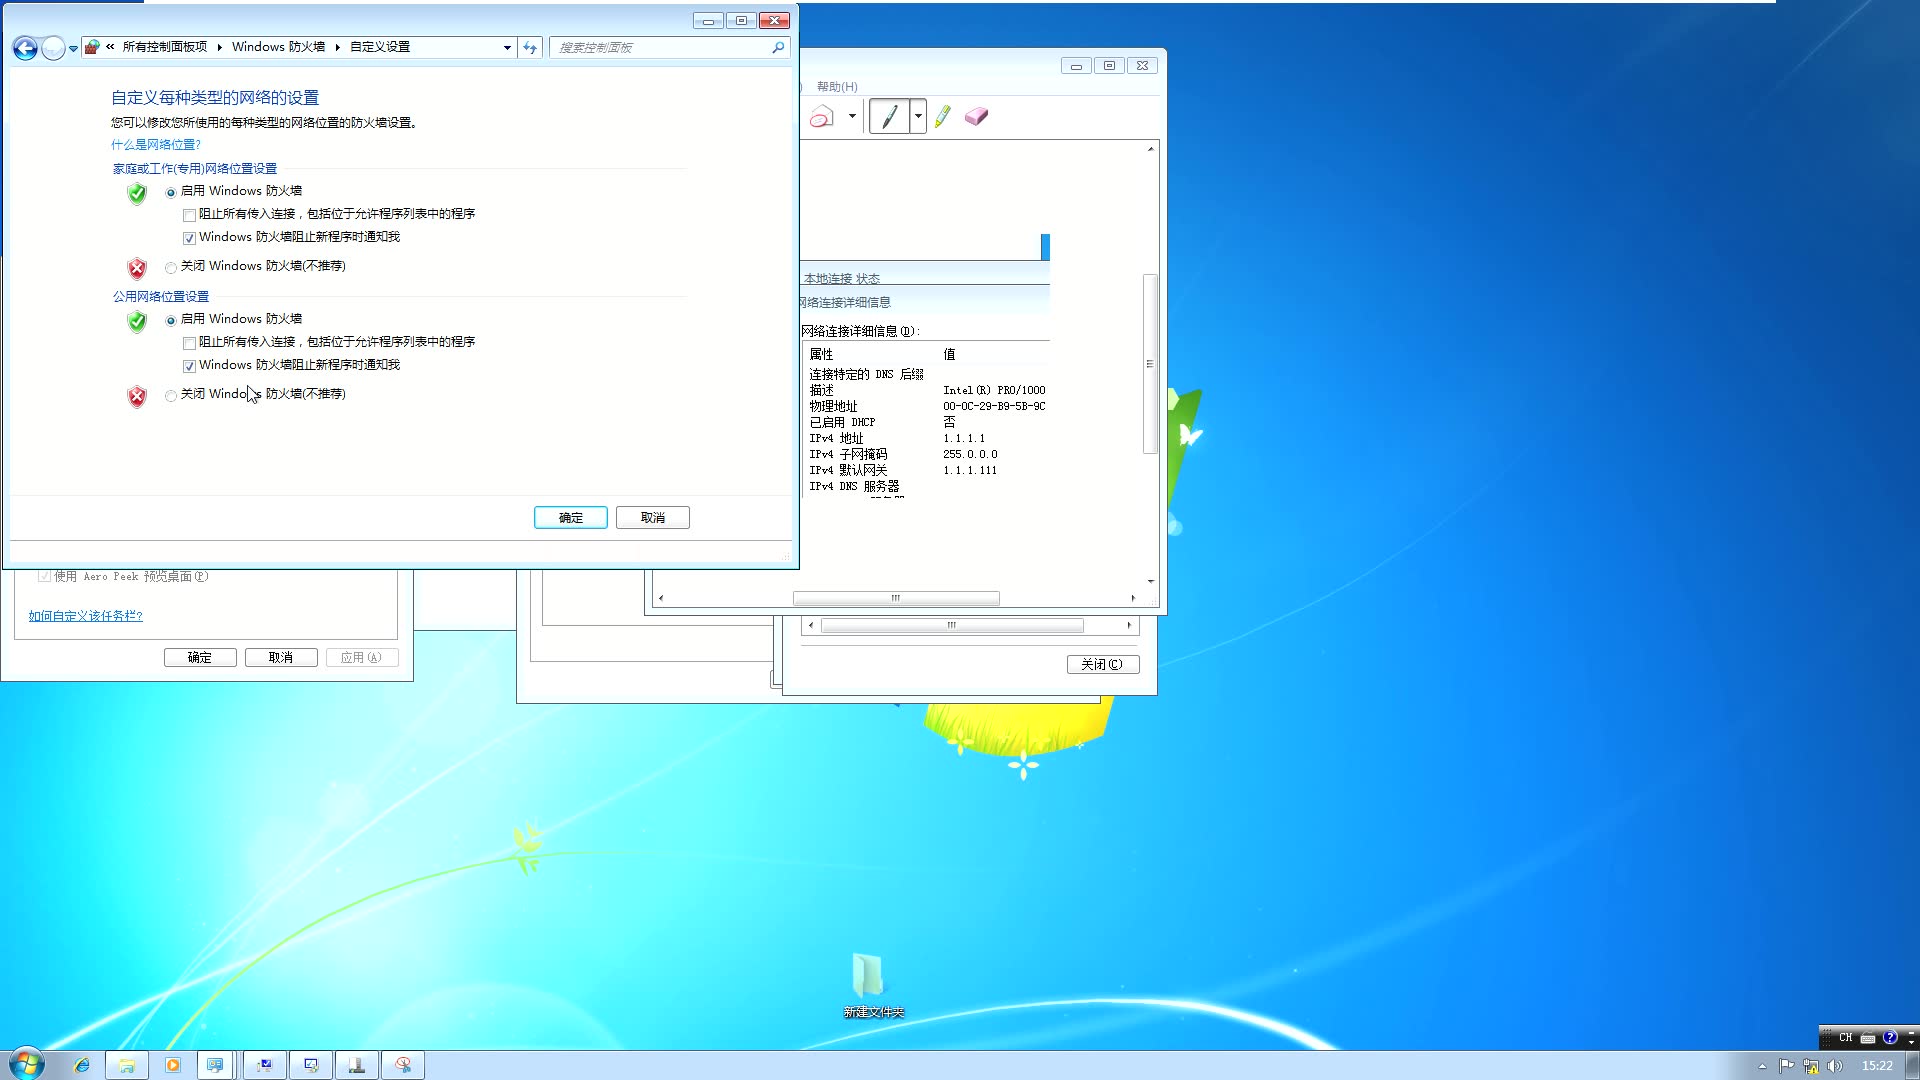Pick the Highlighter tool in the Journal toolbar
The height and width of the screenshot is (1080, 1920).
pos(941,116)
